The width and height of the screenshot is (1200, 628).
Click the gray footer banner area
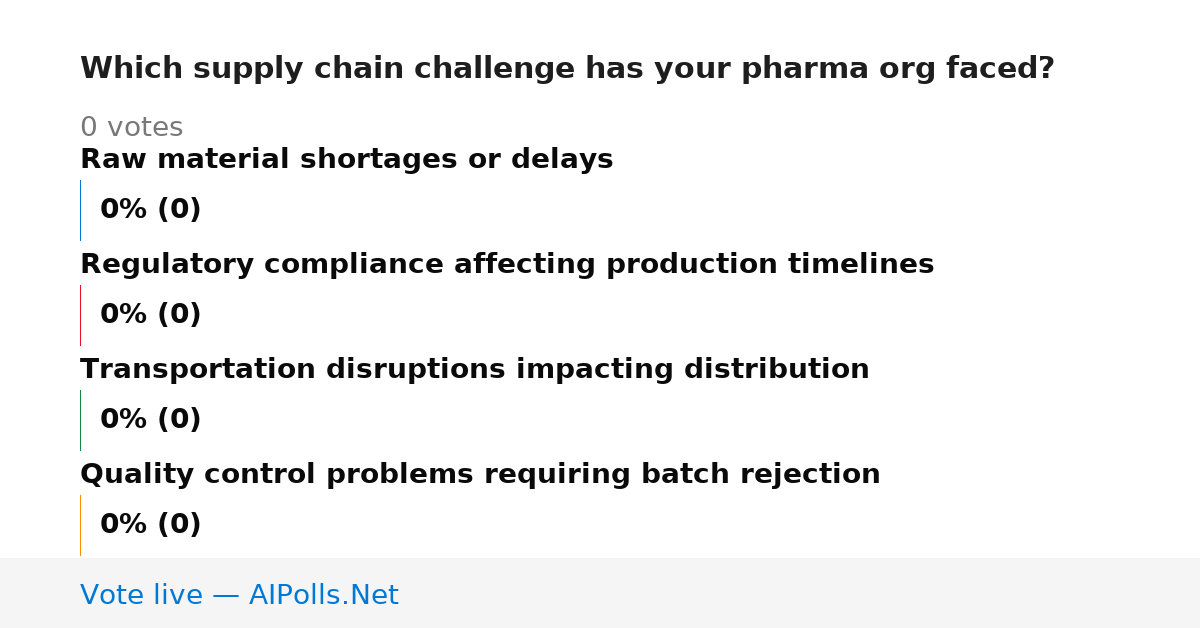[x=600, y=593]
